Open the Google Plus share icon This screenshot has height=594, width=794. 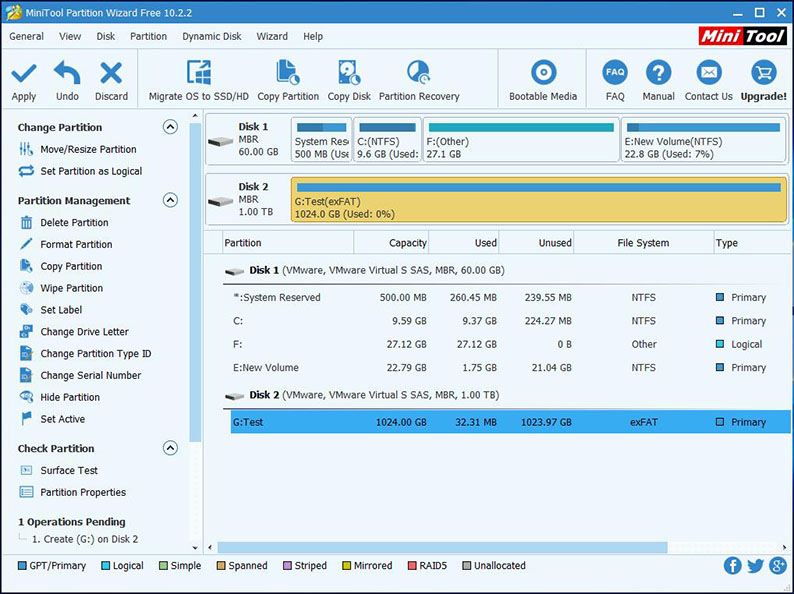778,566
